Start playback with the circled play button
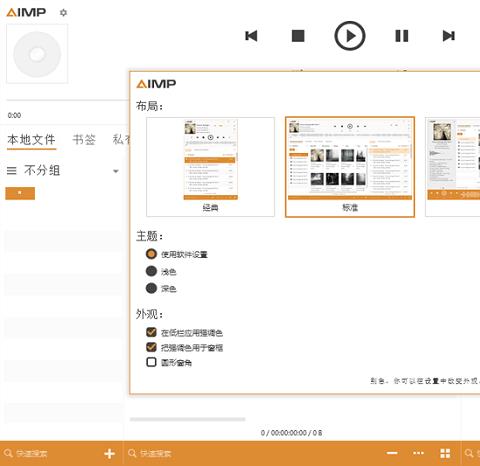This screenshot has width=480, height=466. [x=350, y=36]
